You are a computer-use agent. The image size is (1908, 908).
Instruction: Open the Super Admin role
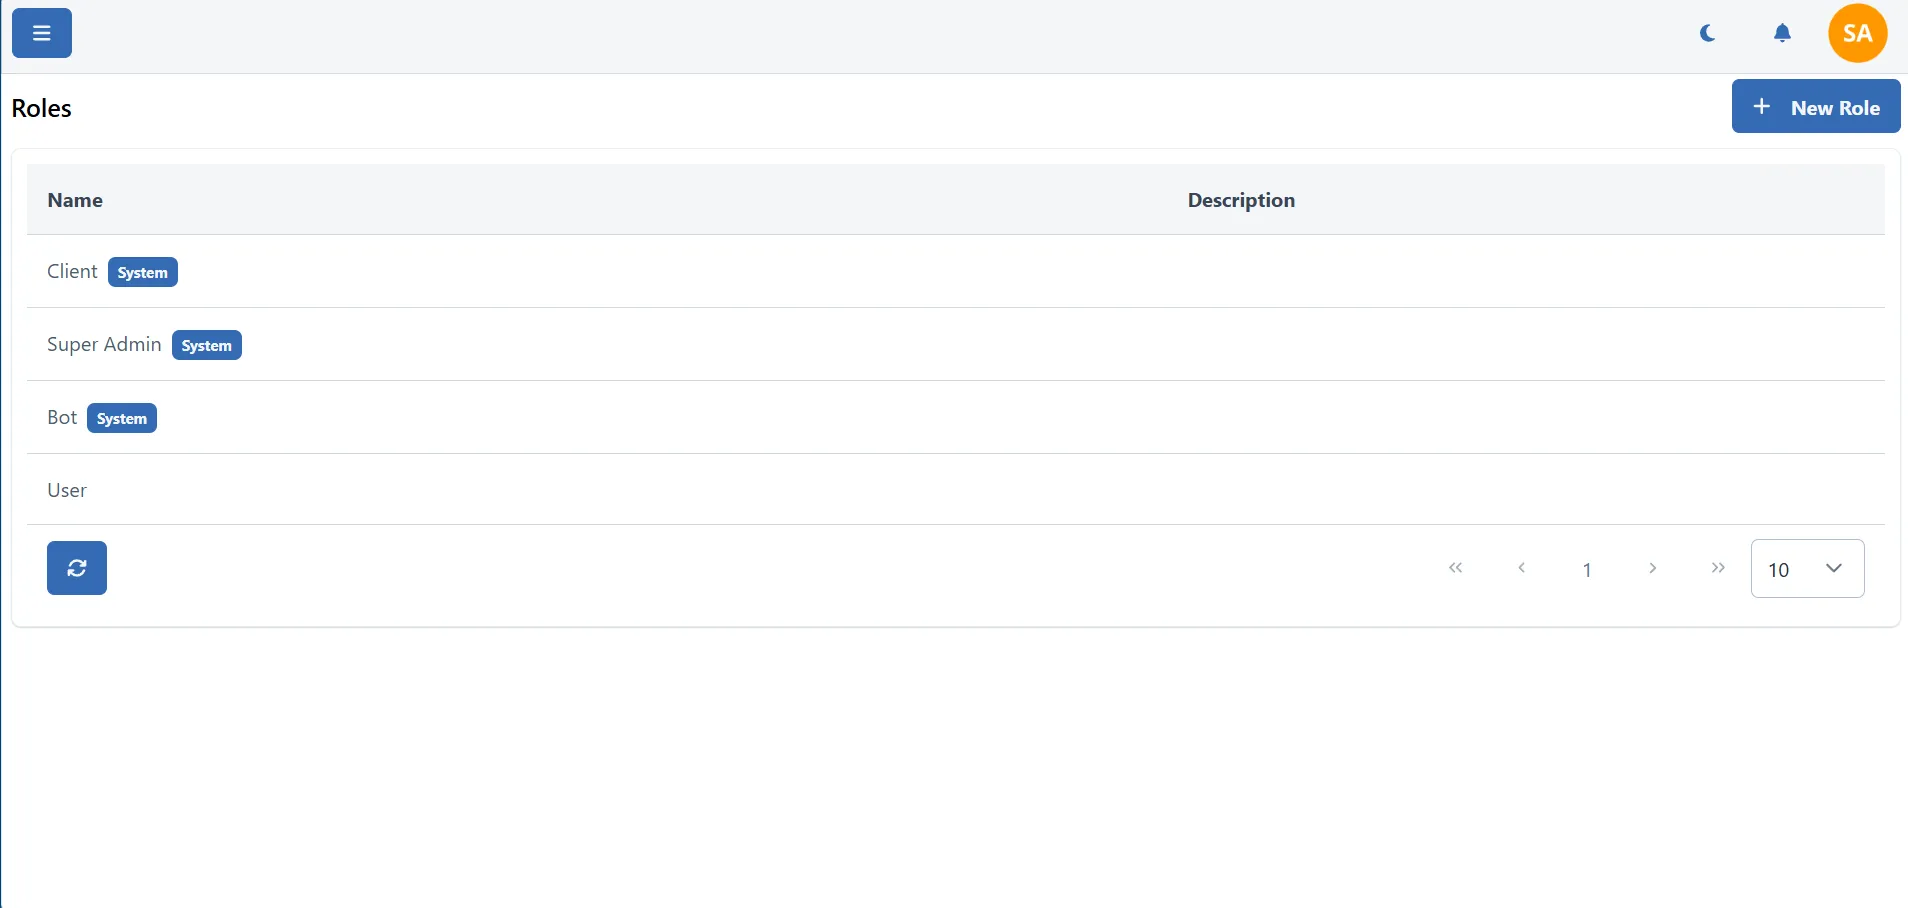tap(104, 345)
